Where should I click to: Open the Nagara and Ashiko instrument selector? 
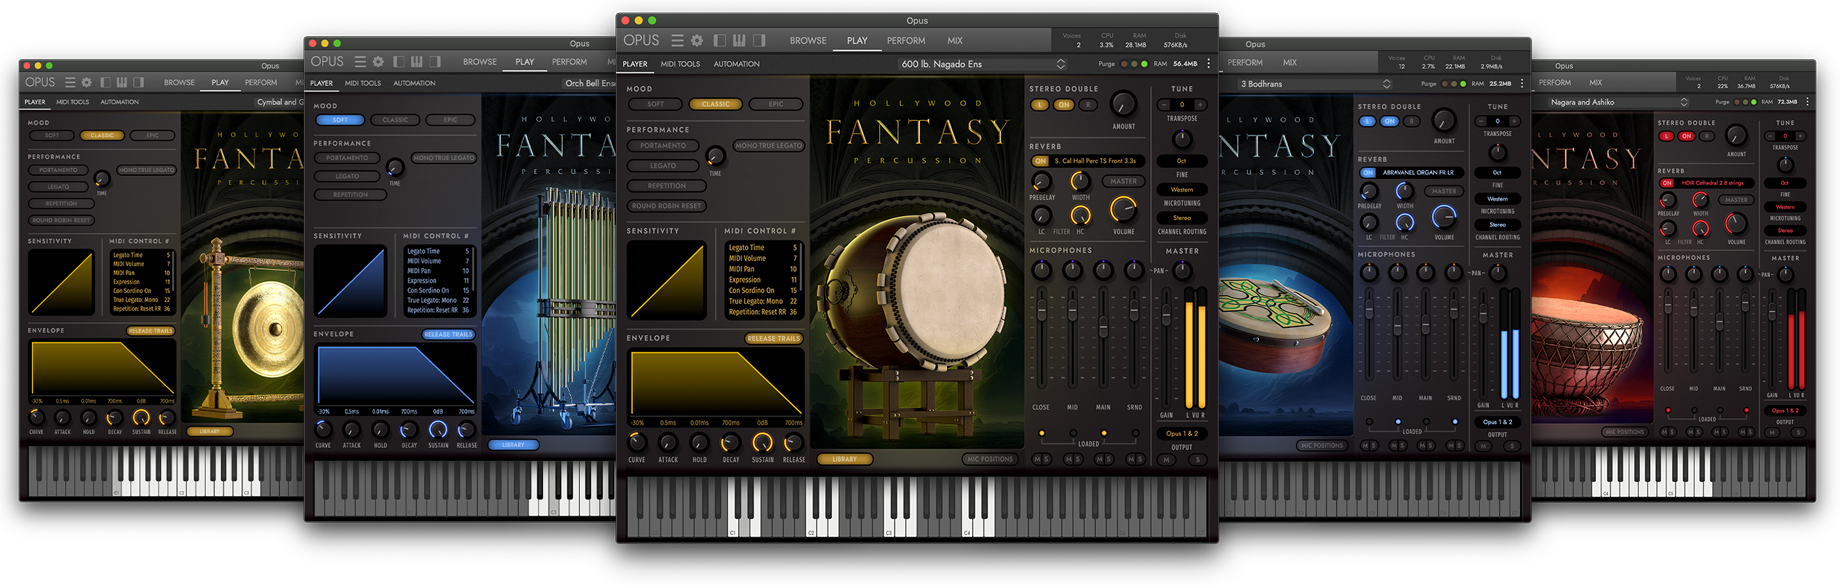pos(1620,102)
